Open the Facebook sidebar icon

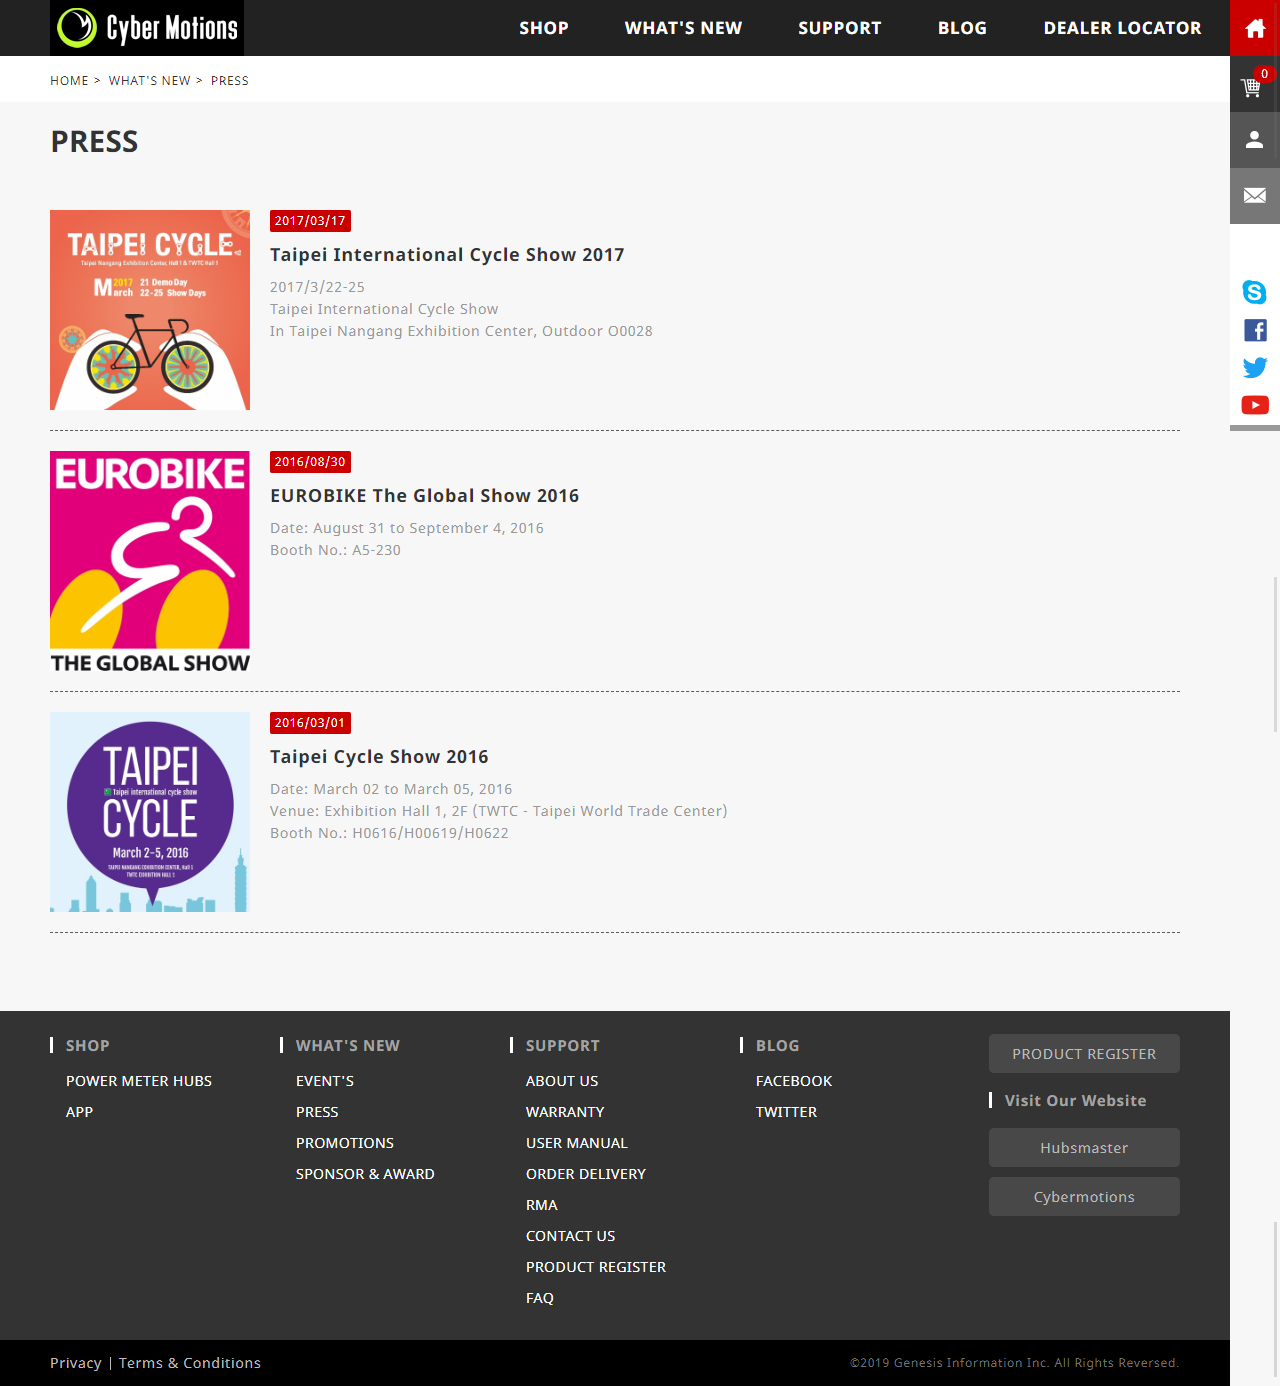(1255, 330)
